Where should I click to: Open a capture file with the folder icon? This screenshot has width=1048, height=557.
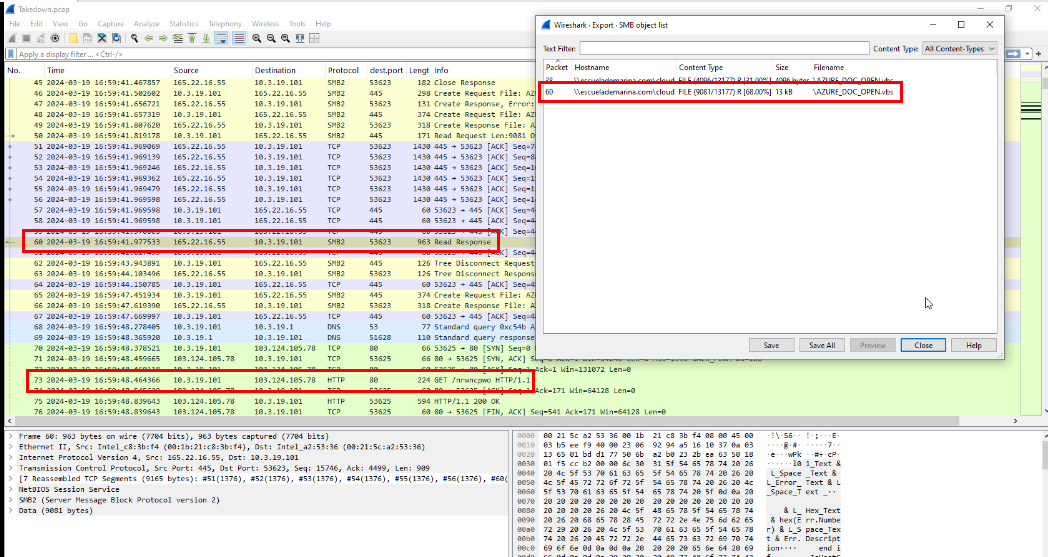coord(73,39)
